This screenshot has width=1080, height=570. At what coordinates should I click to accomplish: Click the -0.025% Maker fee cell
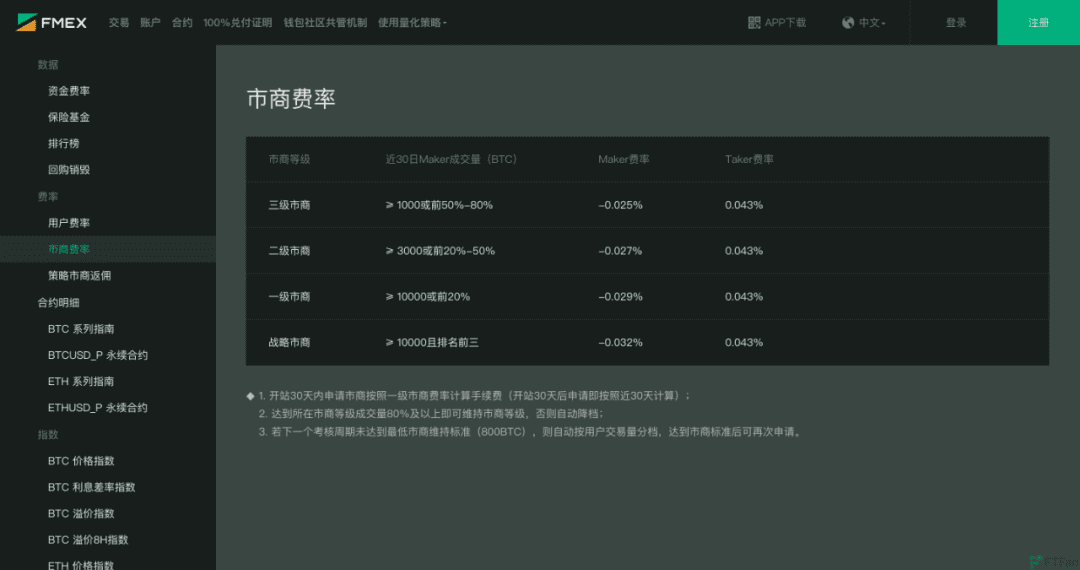pyautogui.click(x=620, y=205)
